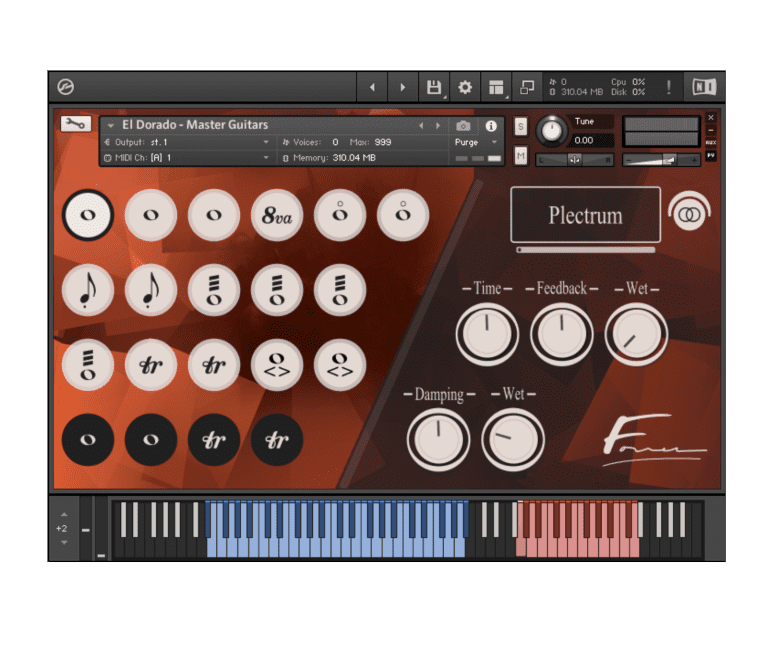
Task: Click the El Dorado - Master Guitars title
Action: [x=195, y=125]
